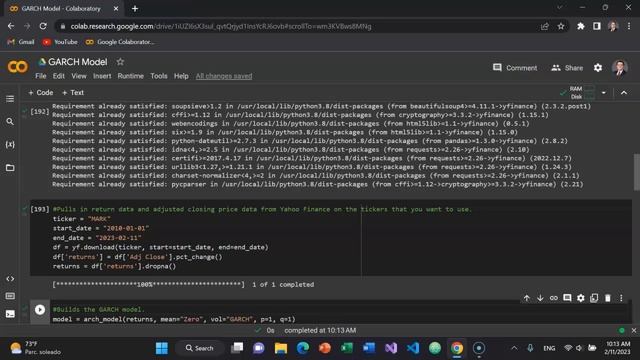
Task: Open weather widget 73°F
Action: 36,348
